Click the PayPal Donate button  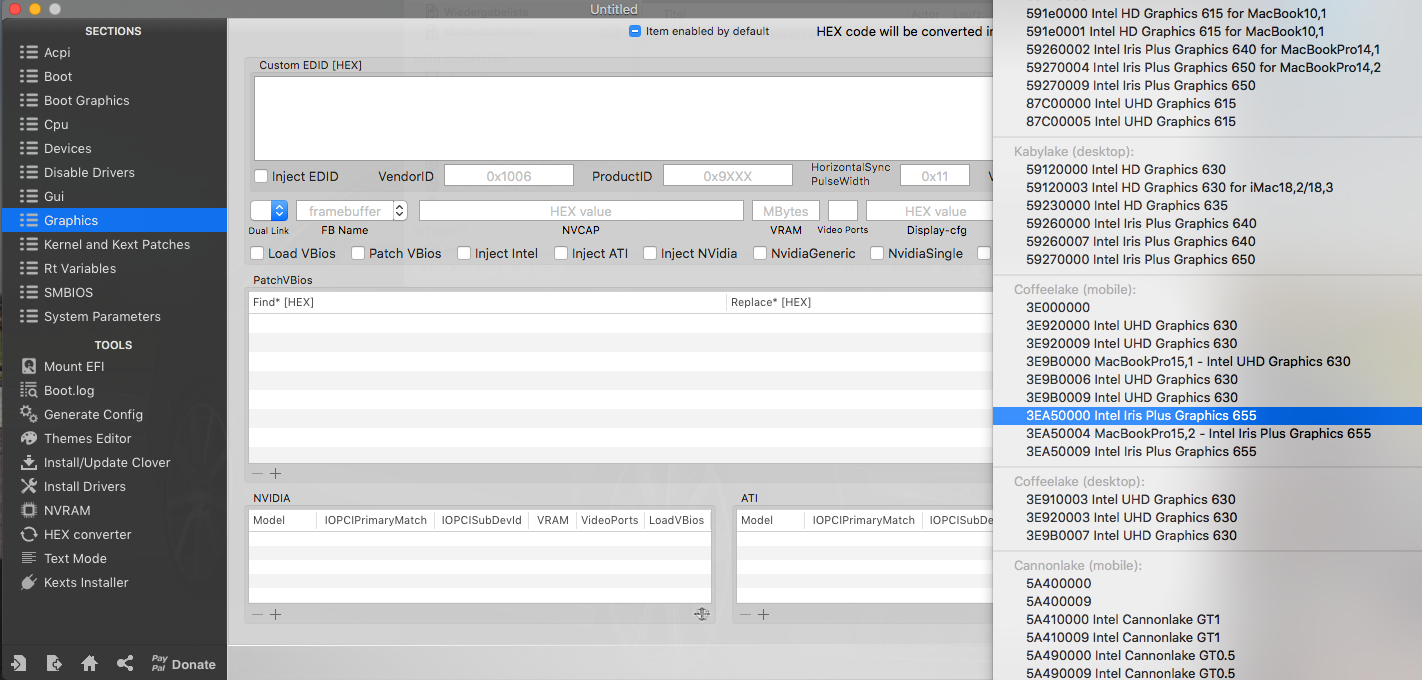(x=183, y=664)
